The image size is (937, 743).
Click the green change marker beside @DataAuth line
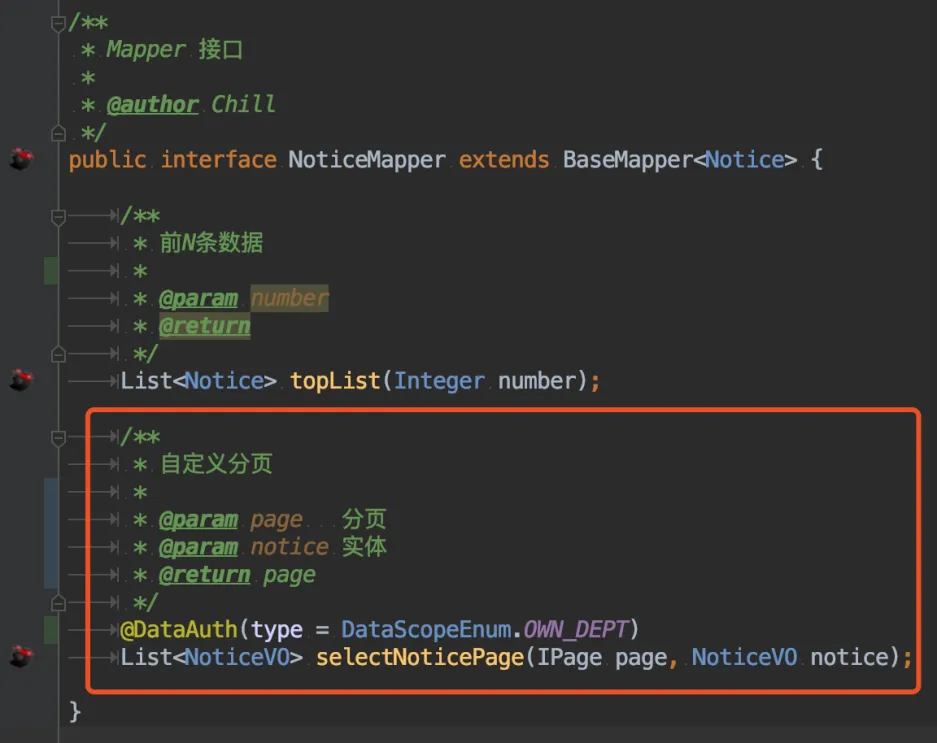pos(51,630)
